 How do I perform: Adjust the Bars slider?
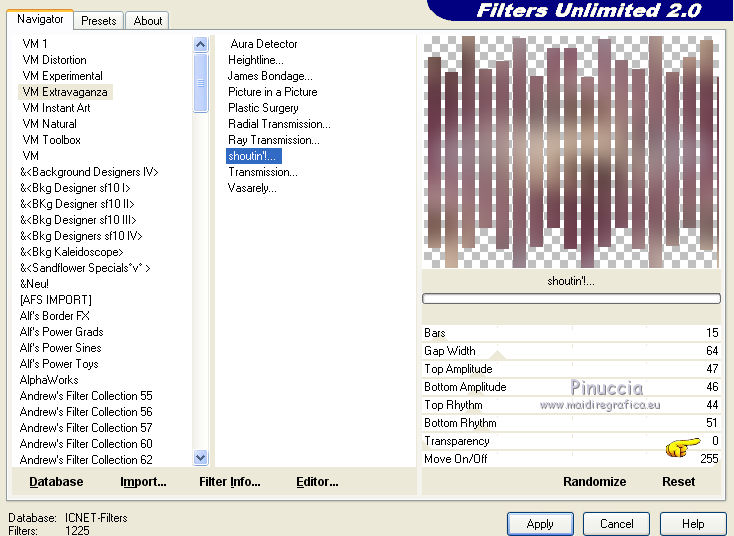571,333
